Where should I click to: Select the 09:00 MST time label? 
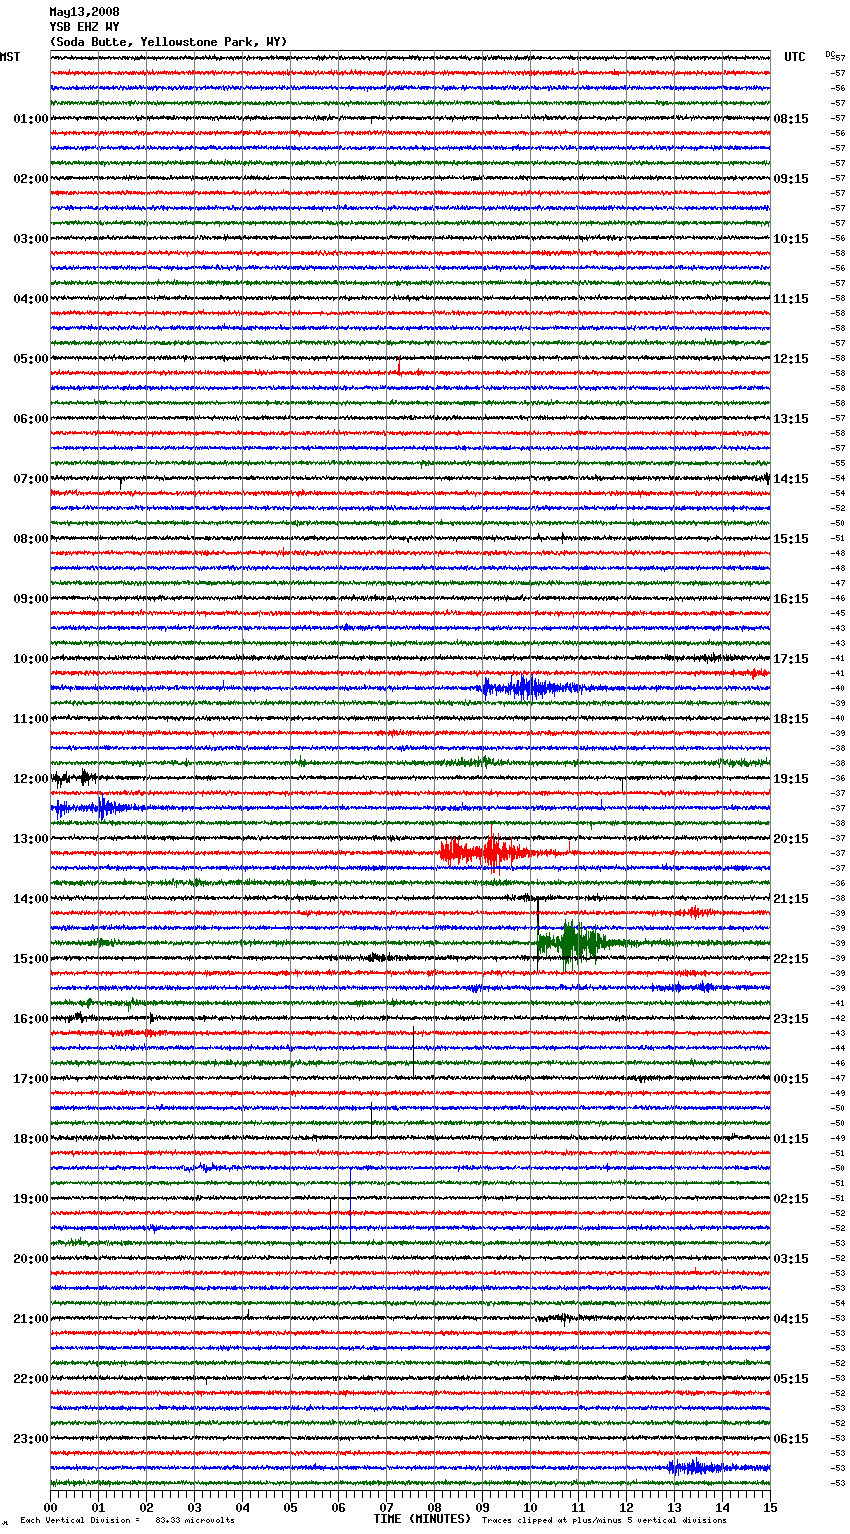coord(30,599)
